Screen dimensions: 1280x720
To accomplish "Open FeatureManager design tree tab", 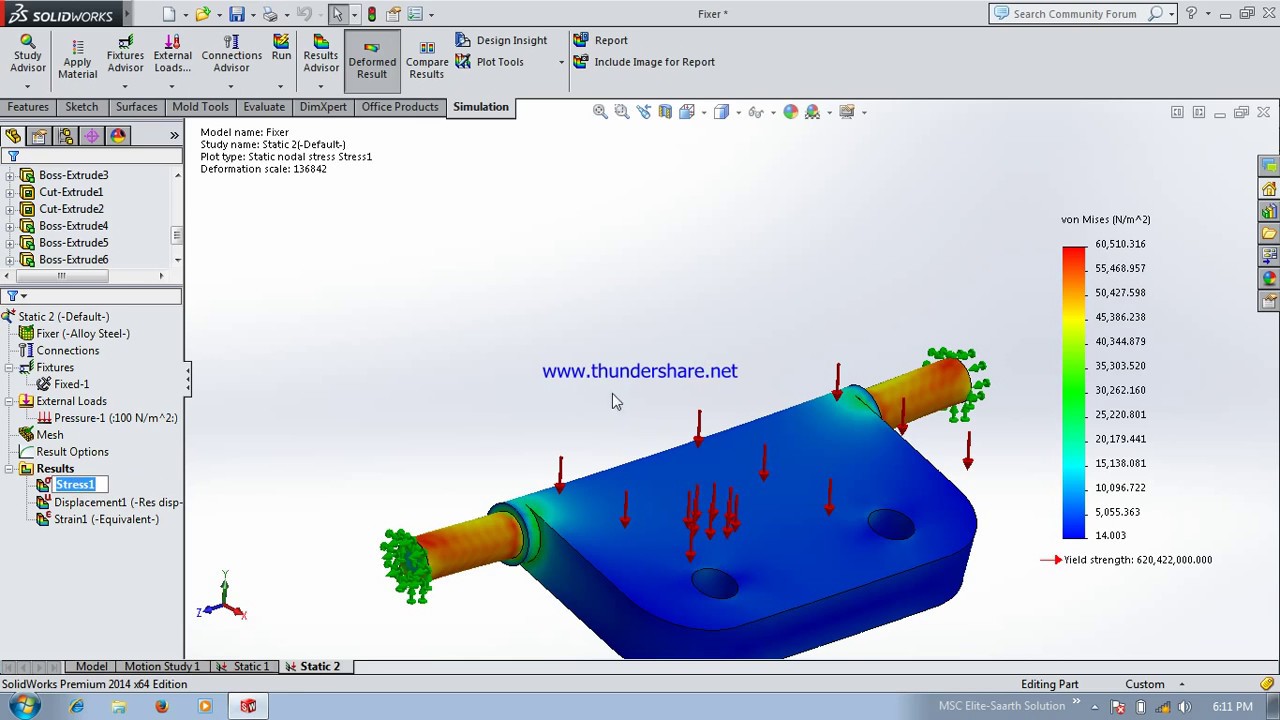I will point(13,136).
